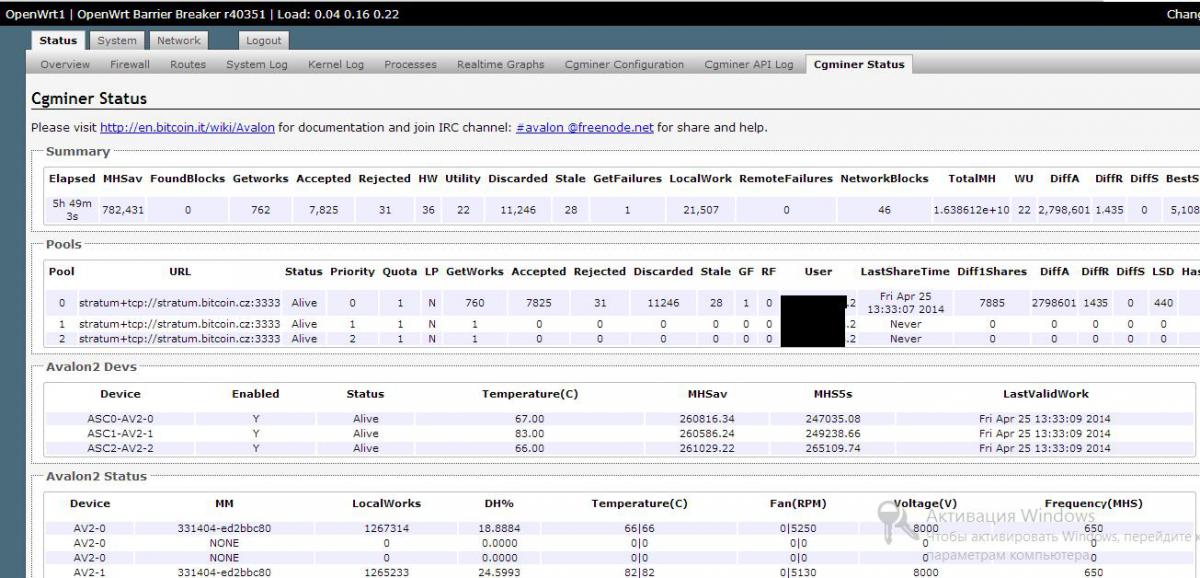Click the LocalWorks value 1267314
Screen dimensions: 1200x578
tap(386, 528)
